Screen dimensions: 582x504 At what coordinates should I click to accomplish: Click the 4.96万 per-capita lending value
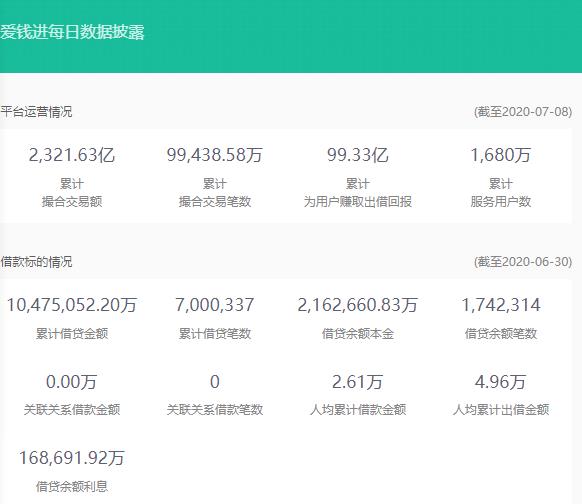(500, 382)
